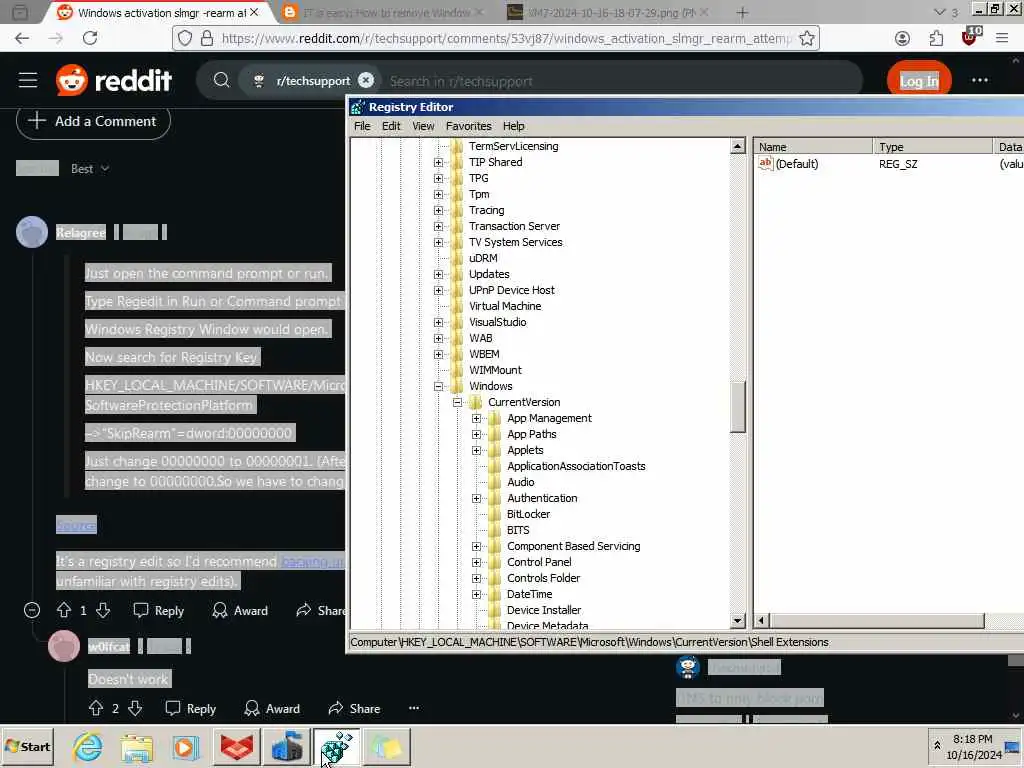Click Add a Comment button
The image size is (1024, 768).
[x=93, y=121]
